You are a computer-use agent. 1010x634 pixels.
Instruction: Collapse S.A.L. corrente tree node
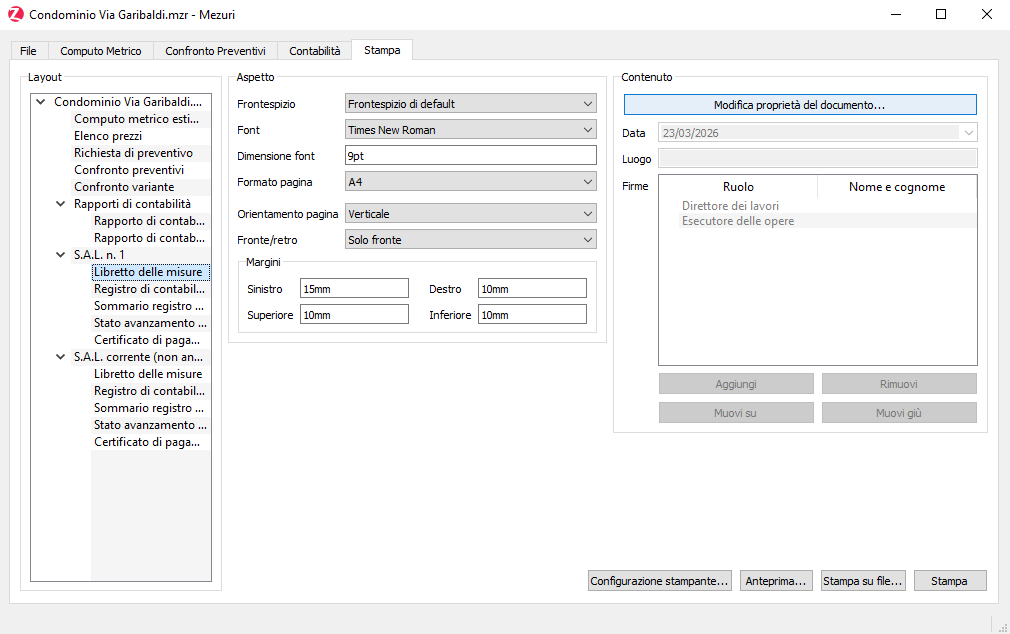60,357
